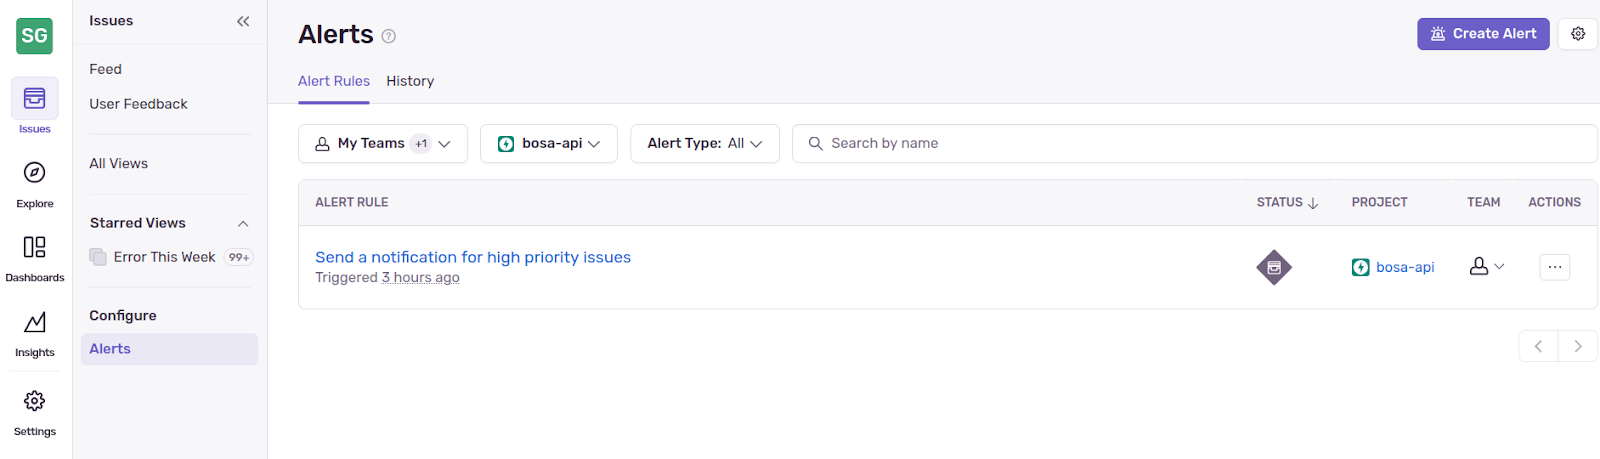Open team assignment dropdown for alert rule

pyautogui.click(x=1486, y=267)
